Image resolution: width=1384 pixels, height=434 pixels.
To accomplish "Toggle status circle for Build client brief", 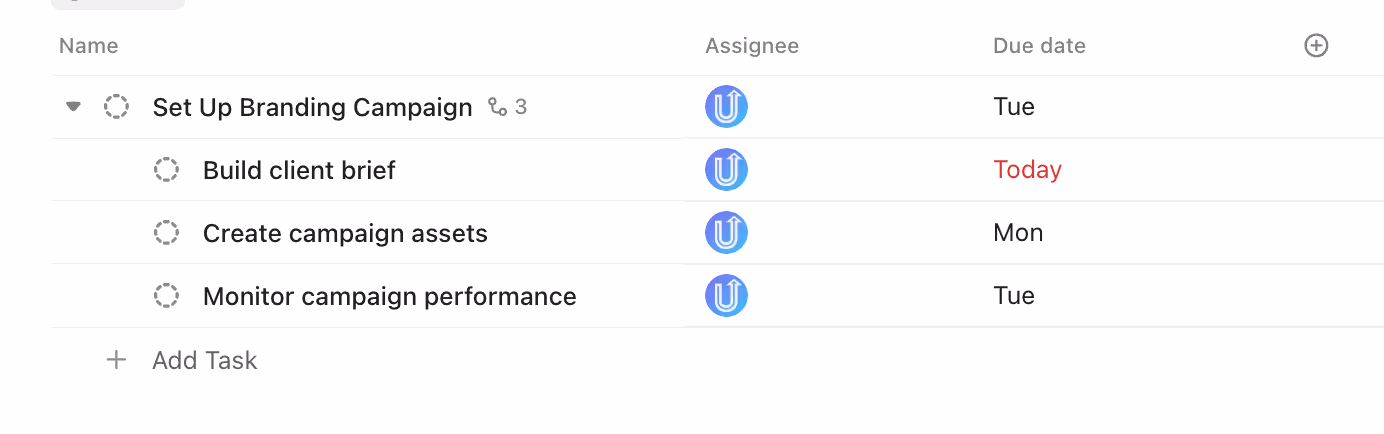I will (x=166, y=170).
